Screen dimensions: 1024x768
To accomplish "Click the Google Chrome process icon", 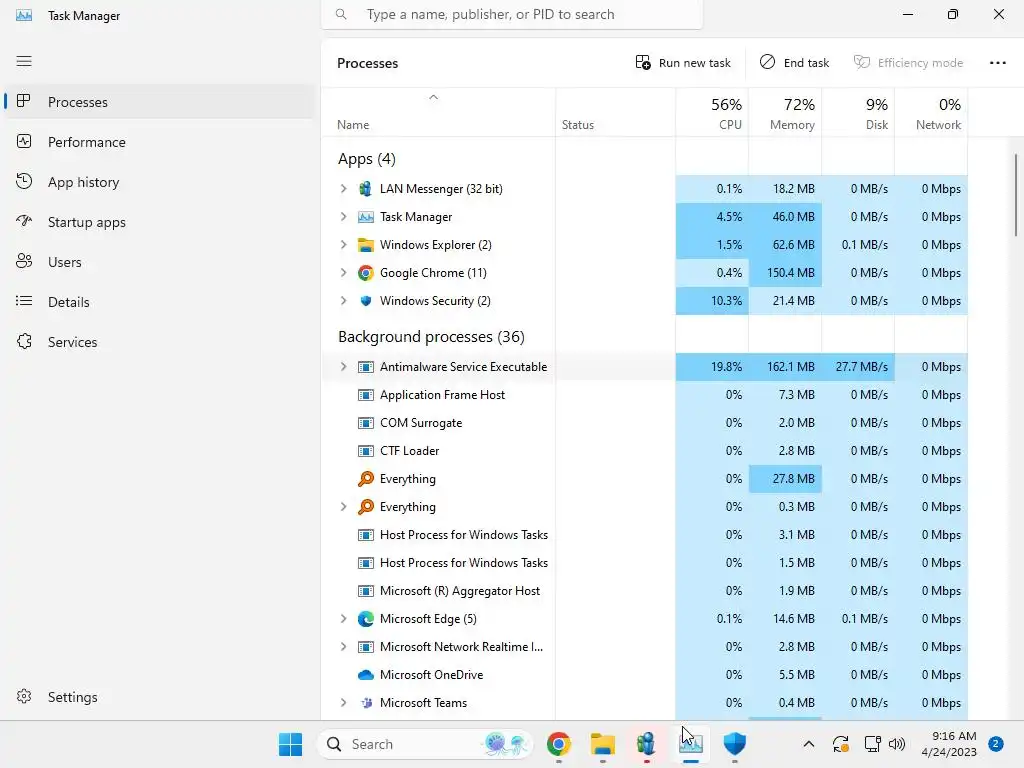I will tap(366, 273).
